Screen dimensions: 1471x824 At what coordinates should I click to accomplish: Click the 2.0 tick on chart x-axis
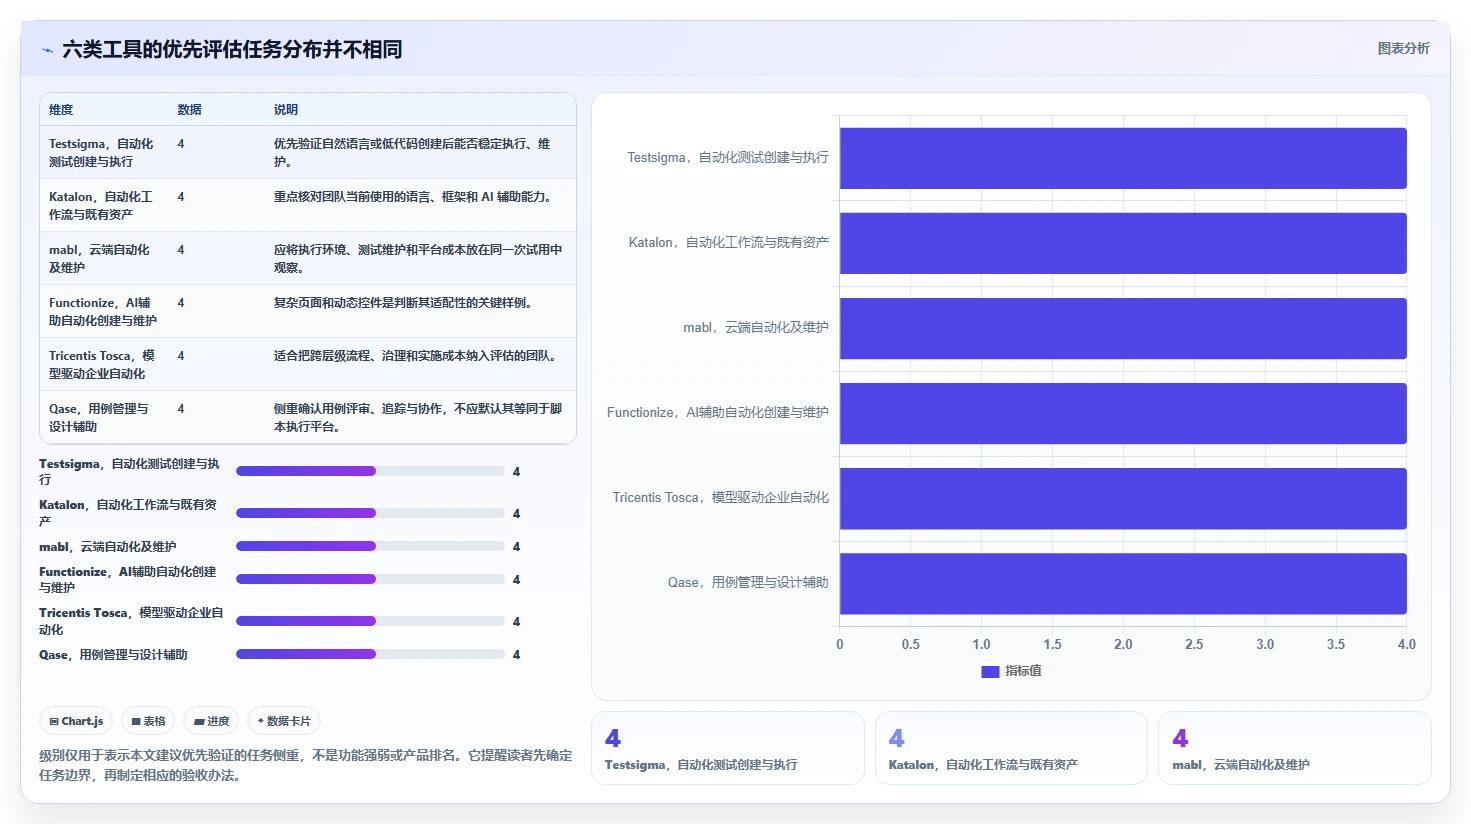pyautogui.click(x=1123, y=645)
